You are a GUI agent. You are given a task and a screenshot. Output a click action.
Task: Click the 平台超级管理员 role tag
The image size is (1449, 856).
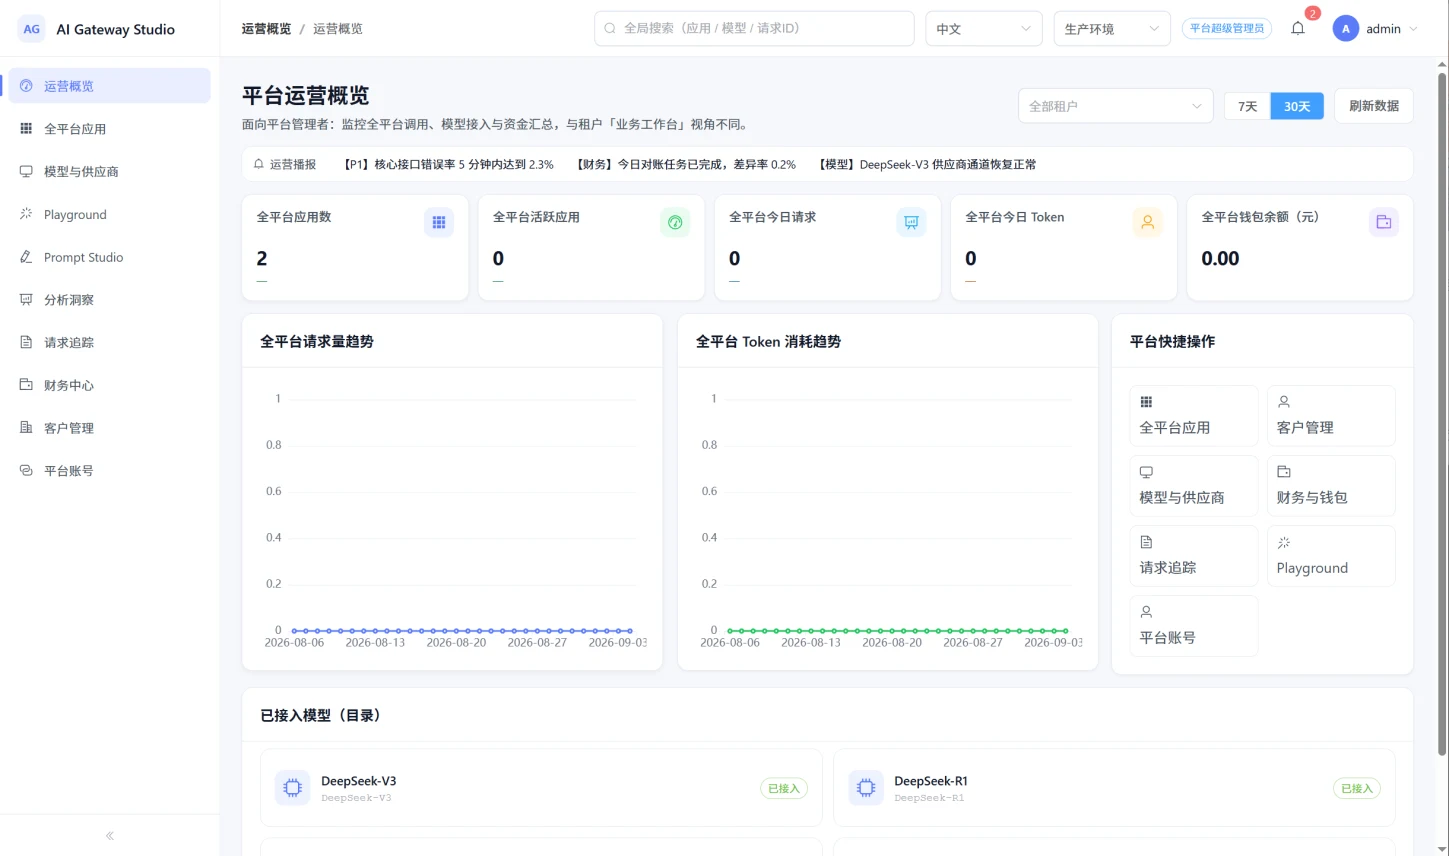coord(1227,29)
